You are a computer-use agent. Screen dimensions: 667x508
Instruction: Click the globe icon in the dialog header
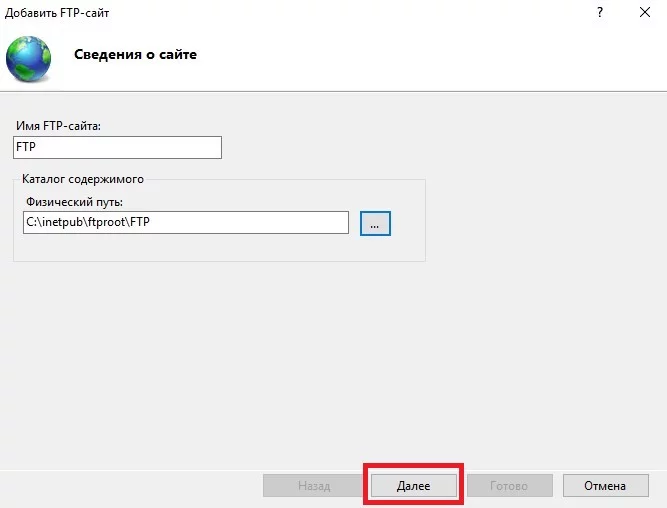coord(28,59)
